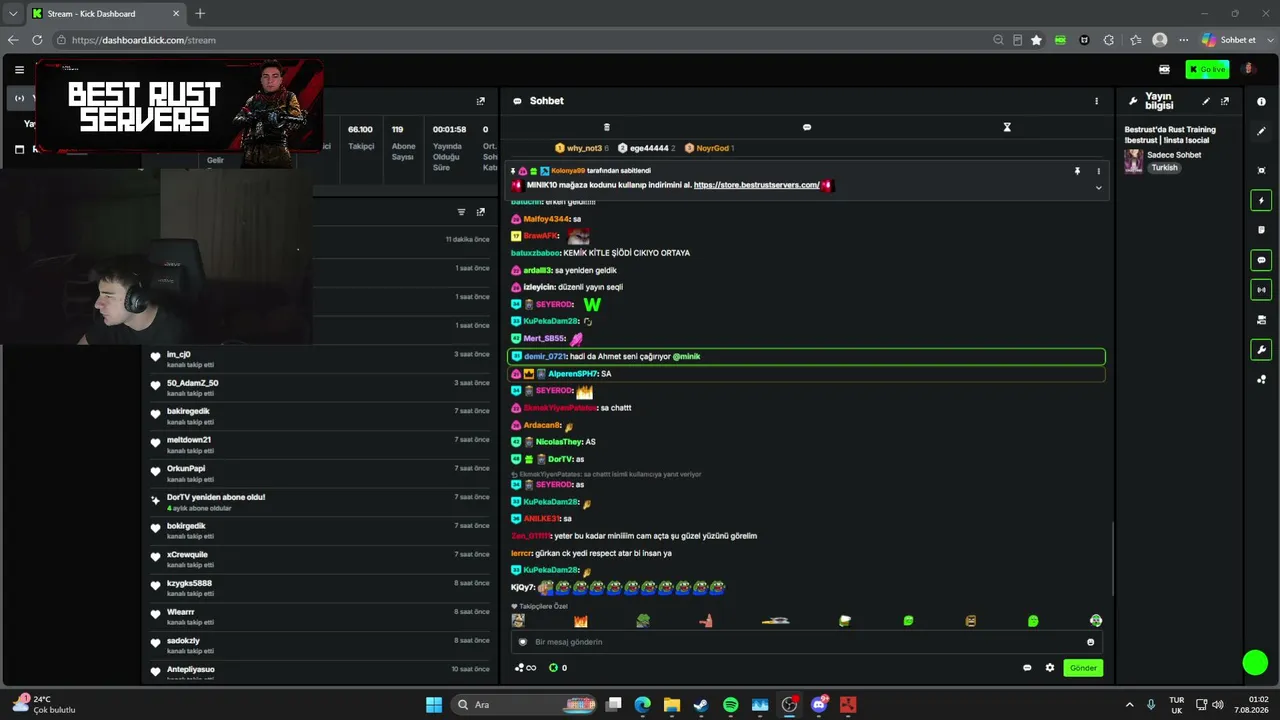Toggle the chat bubble sidebar button
The width and height of the screenshot is (1280, 720).
(x=1261, y=260)
